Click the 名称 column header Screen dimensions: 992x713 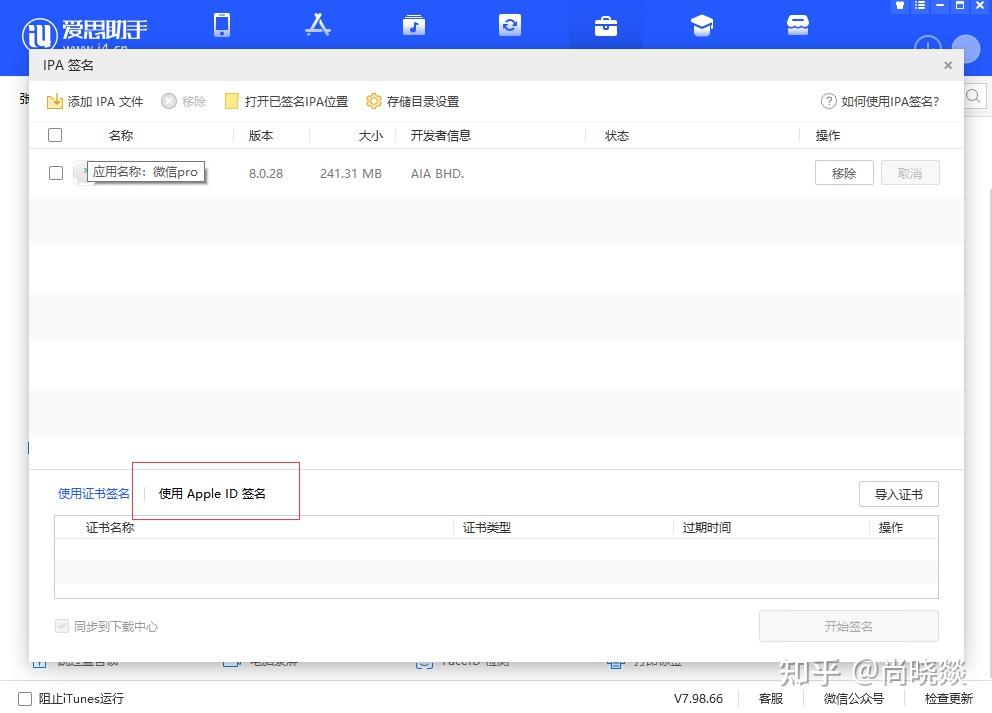121,135
